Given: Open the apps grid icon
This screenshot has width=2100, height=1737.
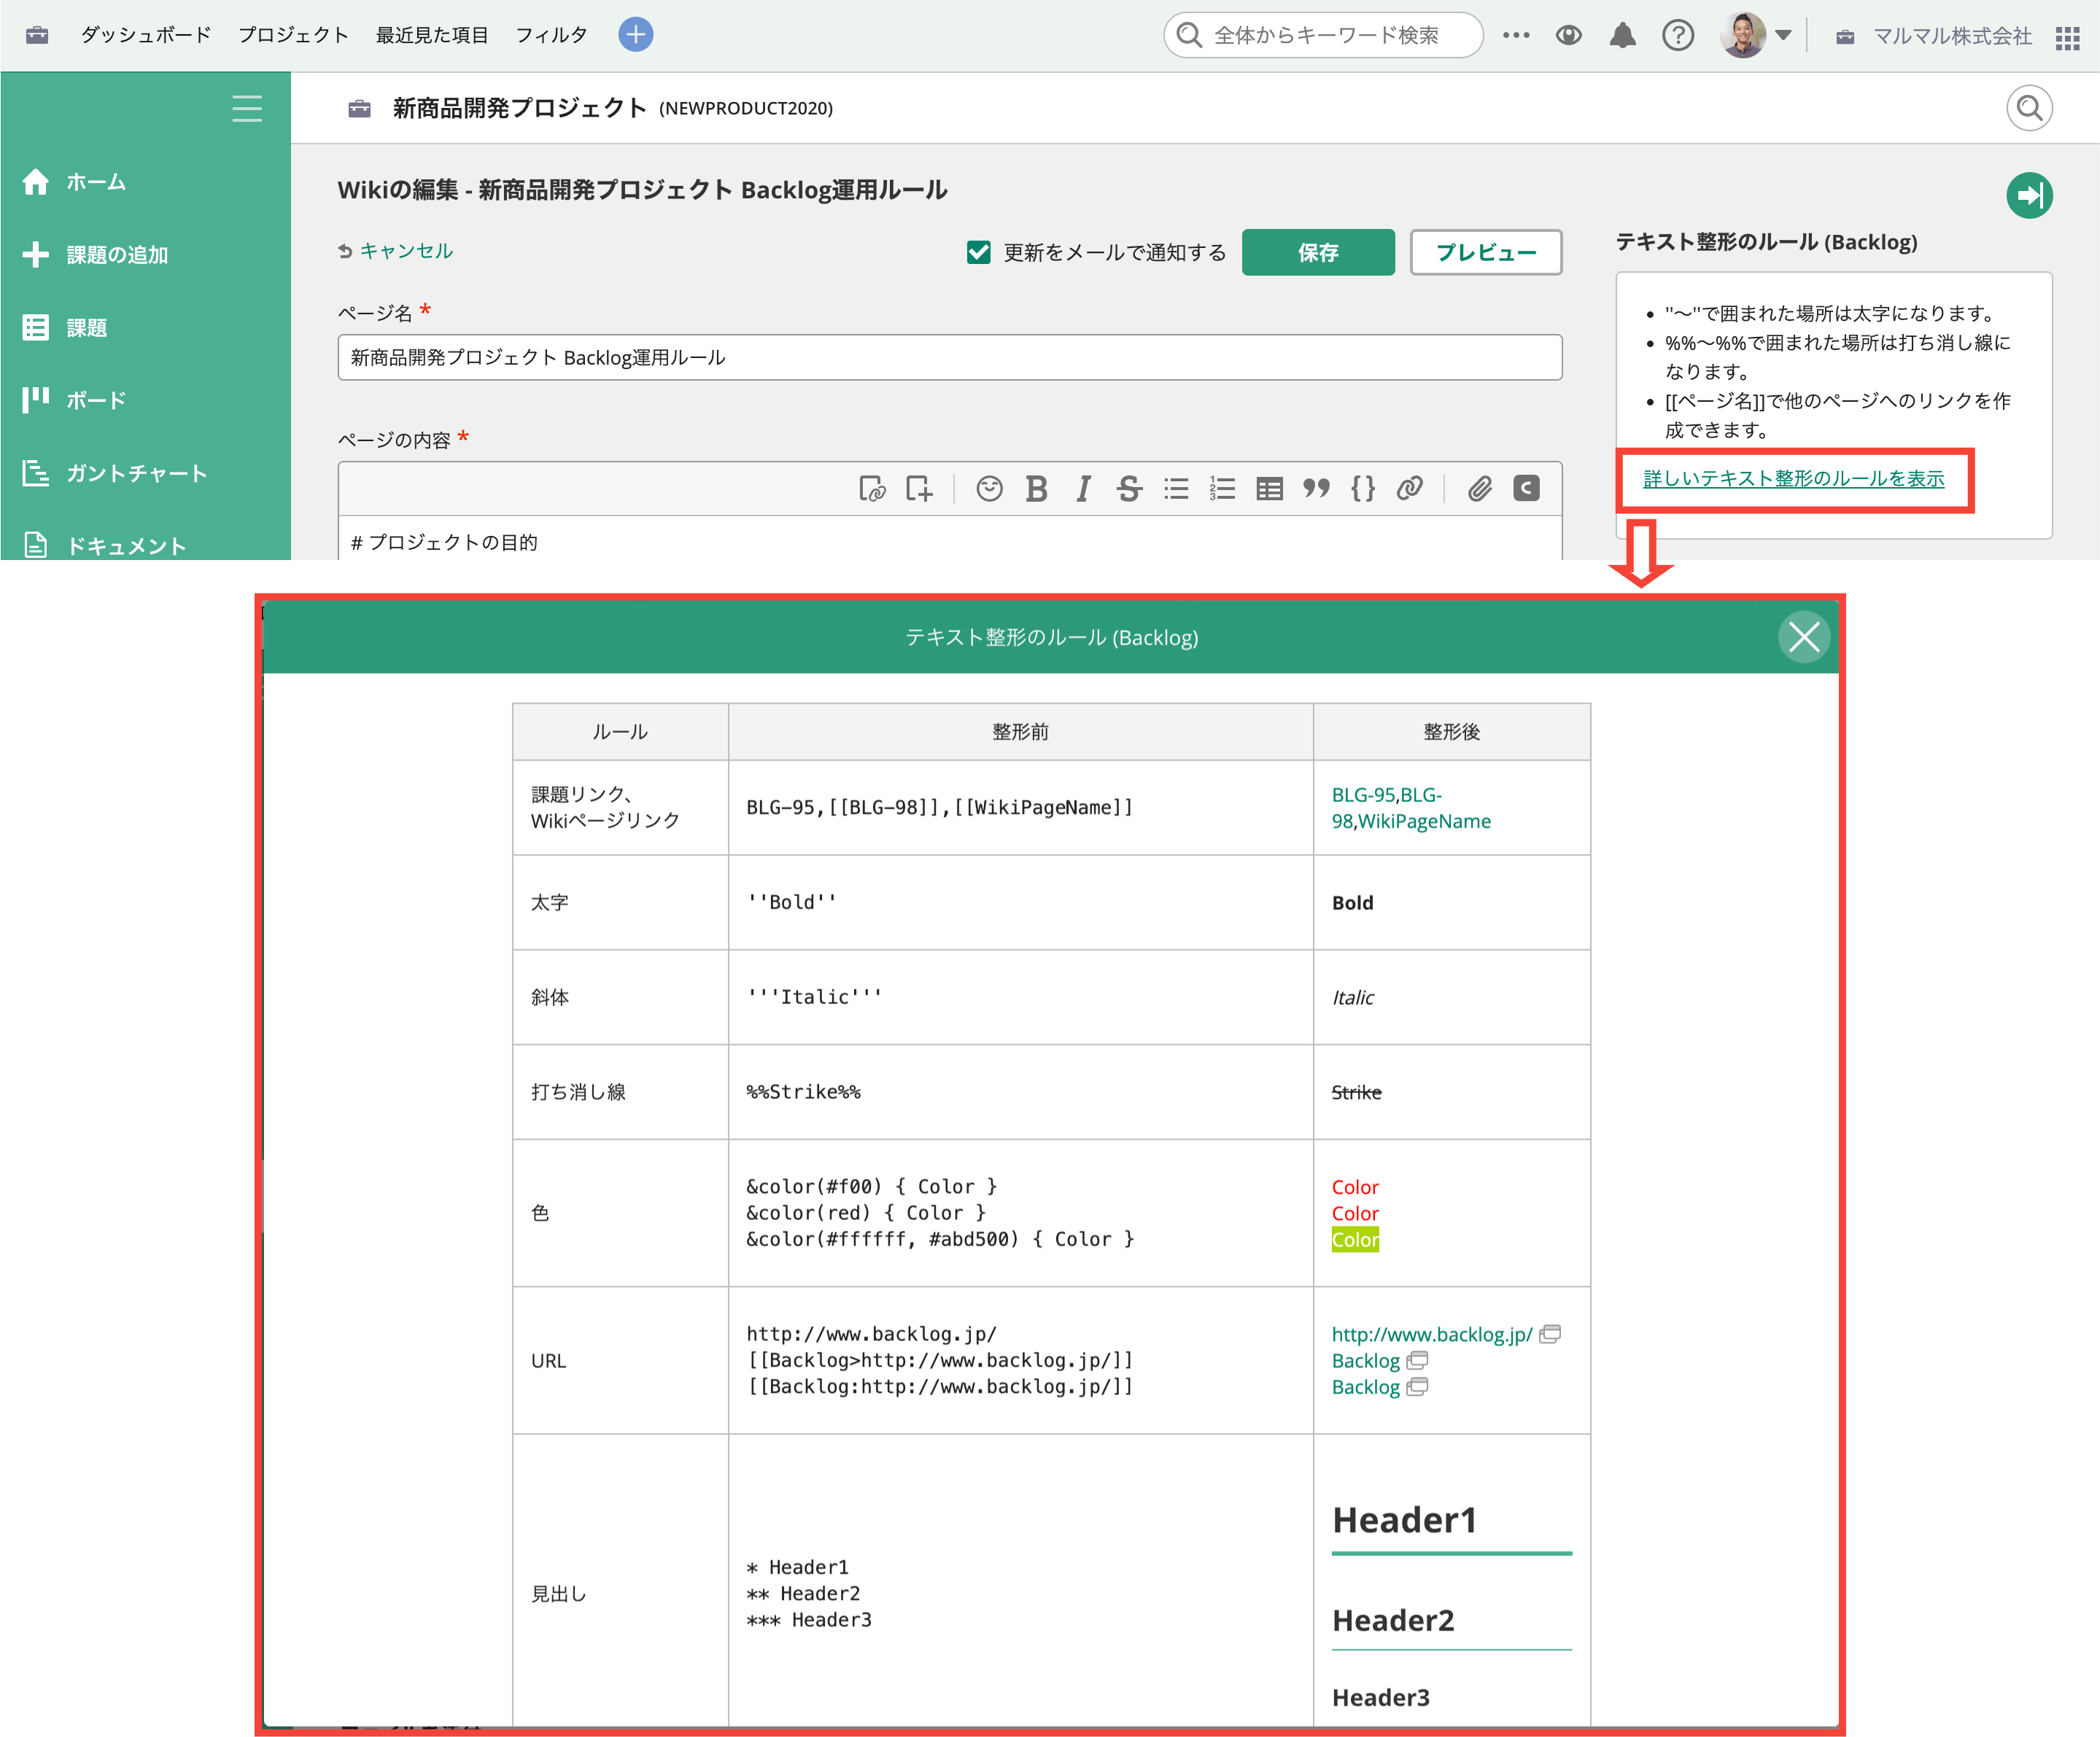Looking at the screenshot, I should point(2067,38).
